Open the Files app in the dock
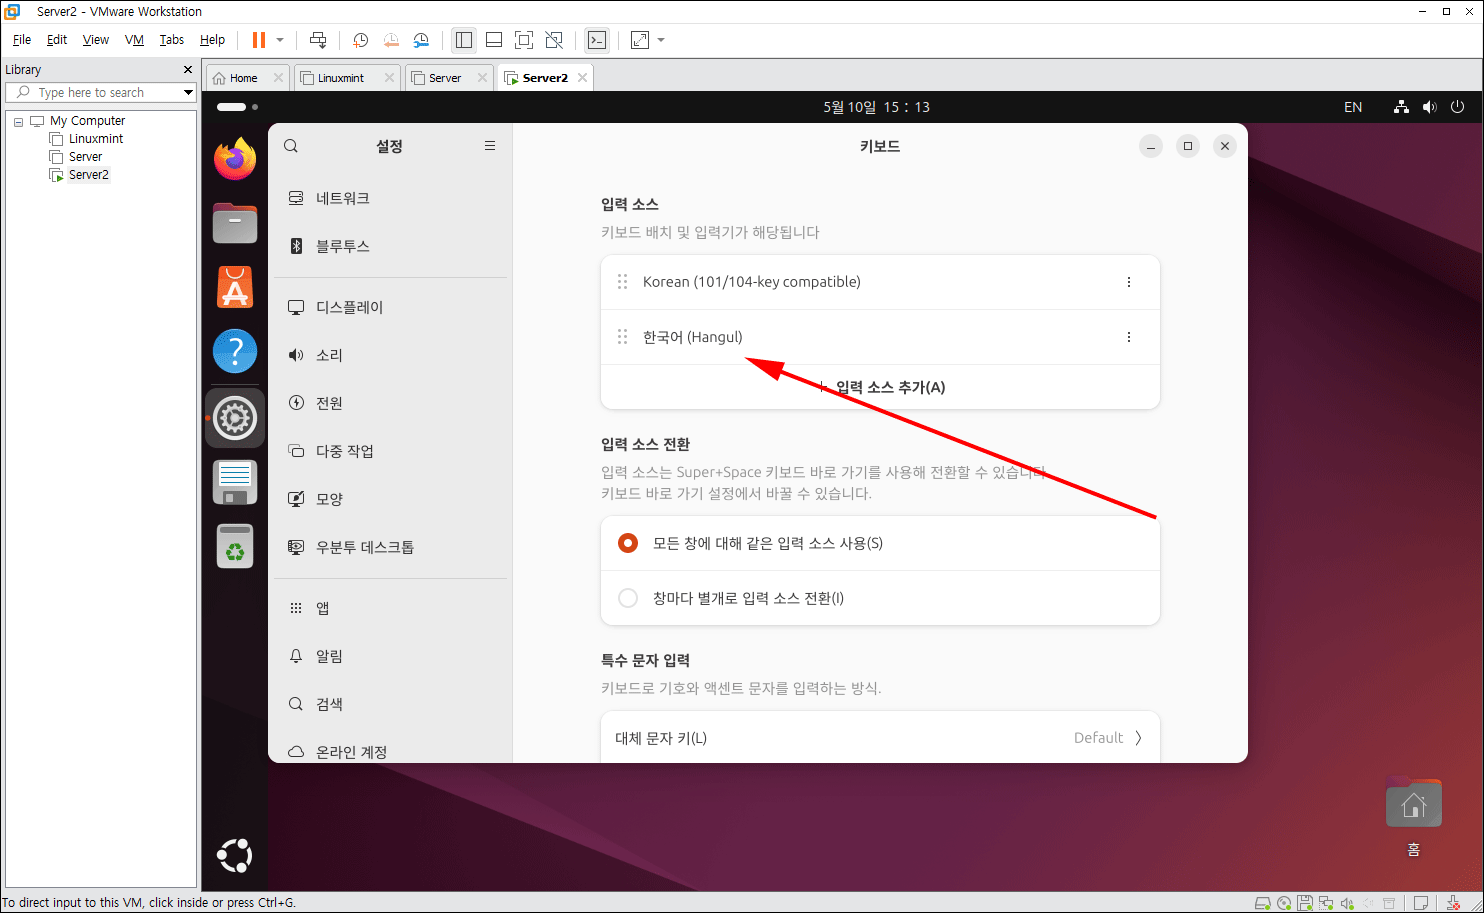1484x913 pixels. [x=235, y=223]
